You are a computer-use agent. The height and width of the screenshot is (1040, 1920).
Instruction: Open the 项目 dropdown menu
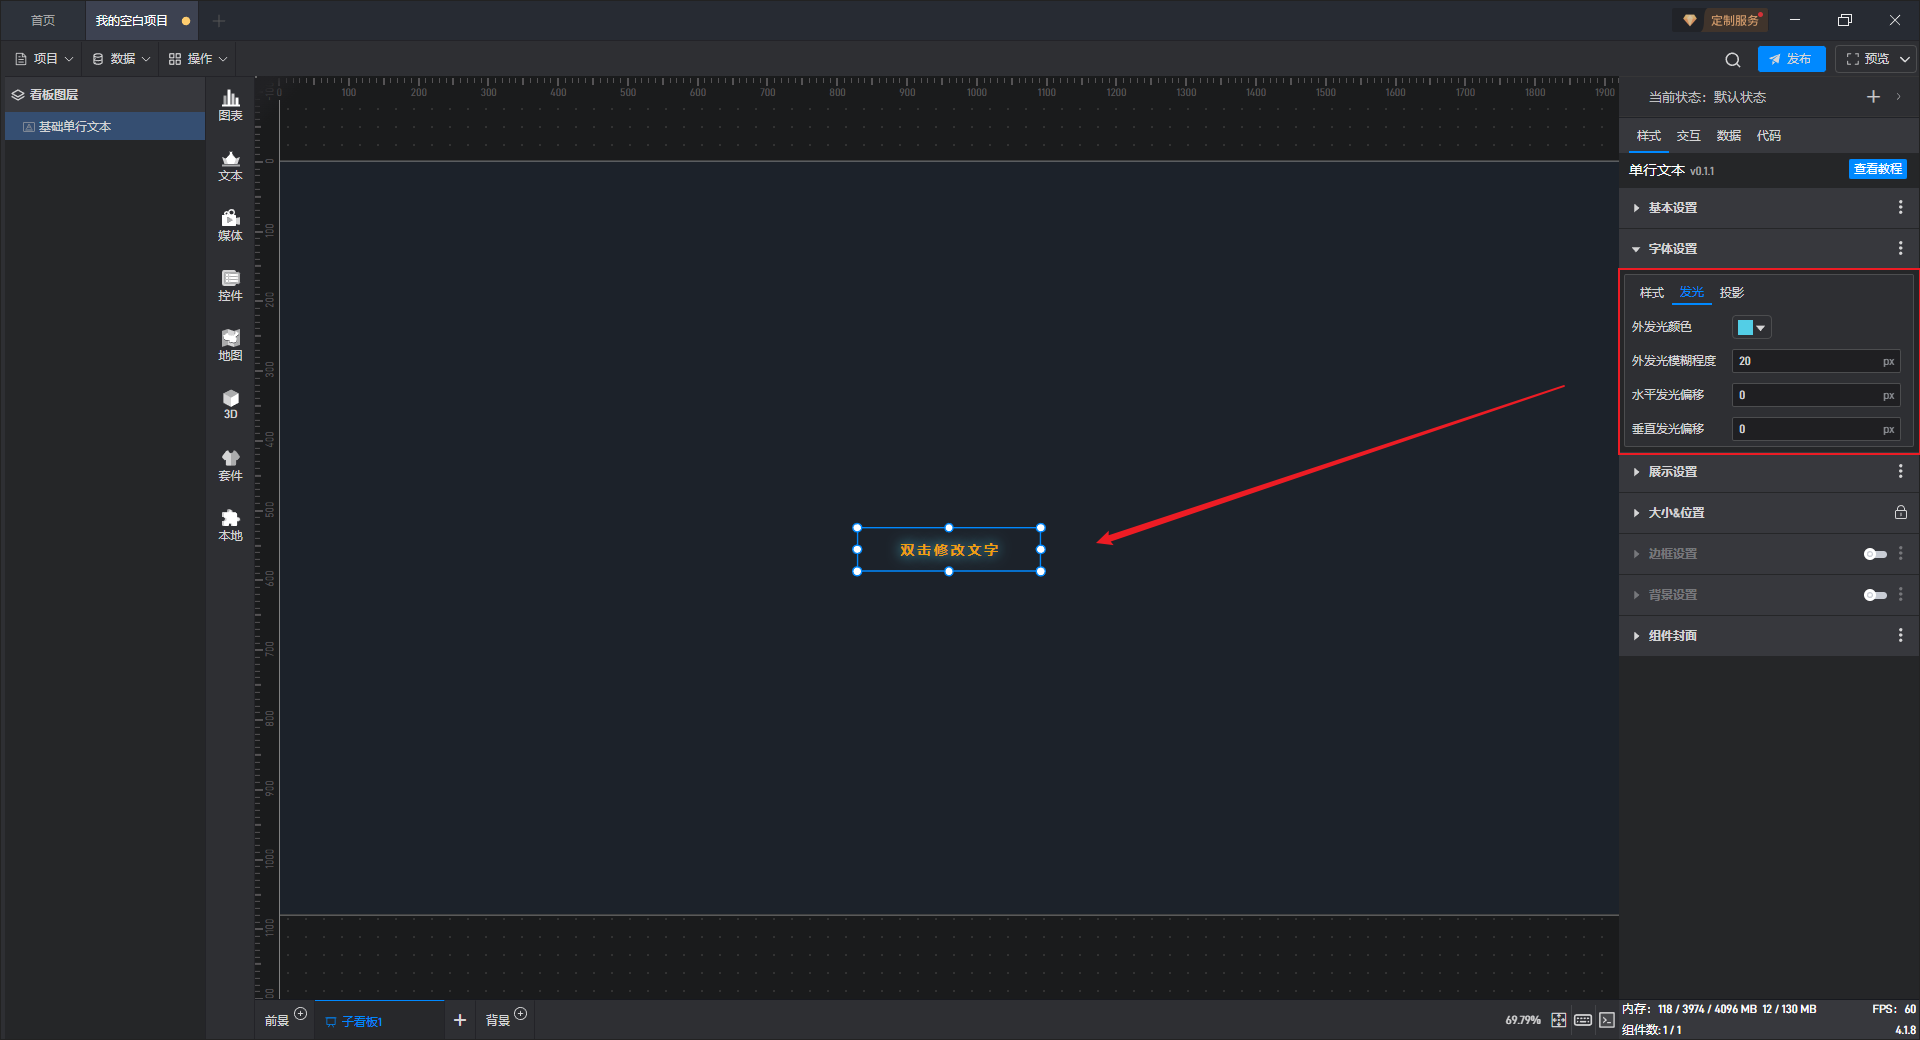click(x=44, y=59)
